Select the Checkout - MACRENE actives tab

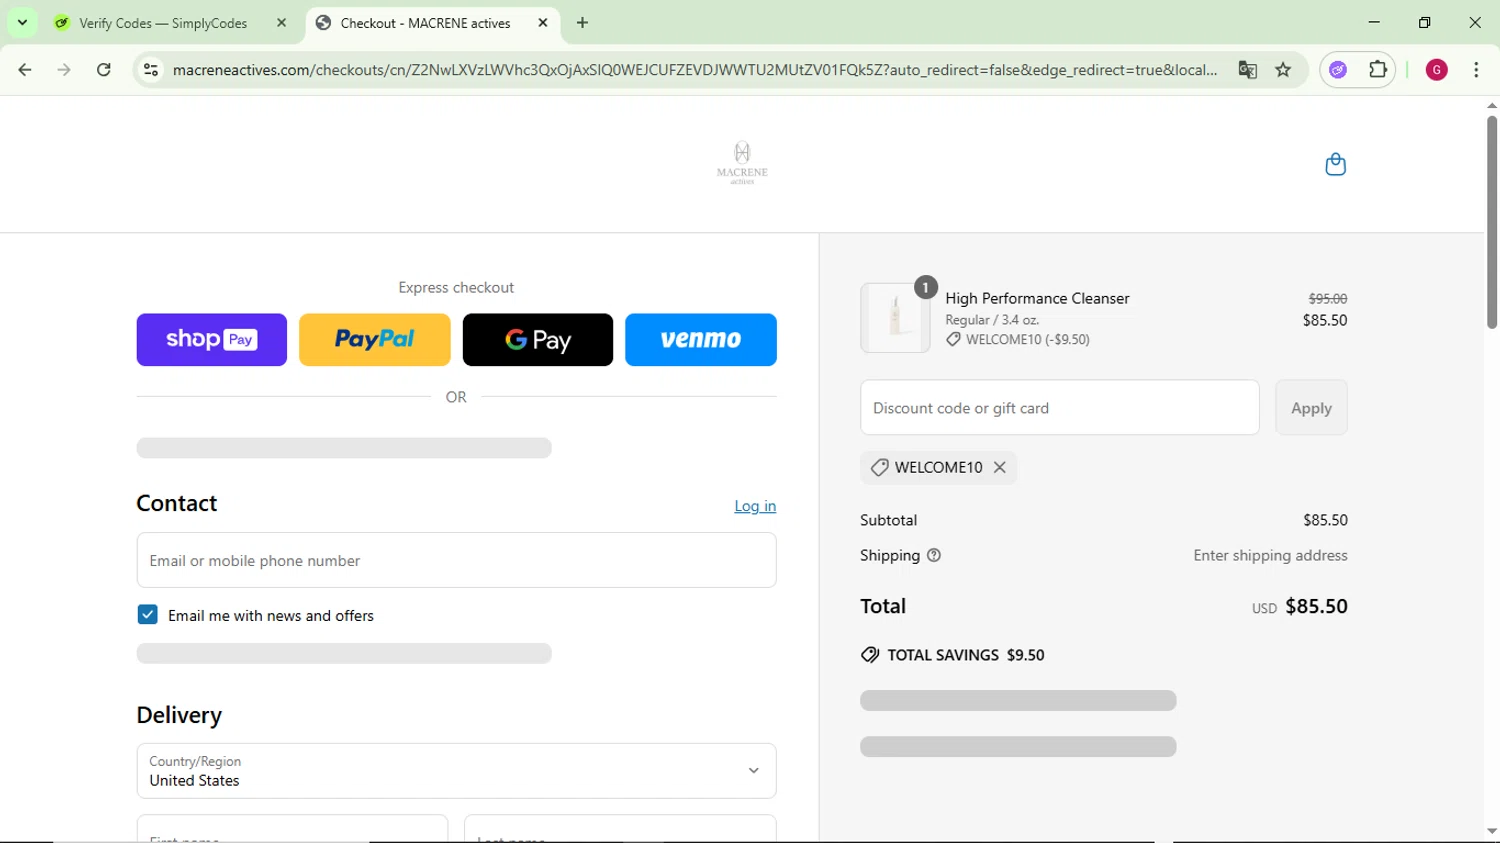pos(425,23)
